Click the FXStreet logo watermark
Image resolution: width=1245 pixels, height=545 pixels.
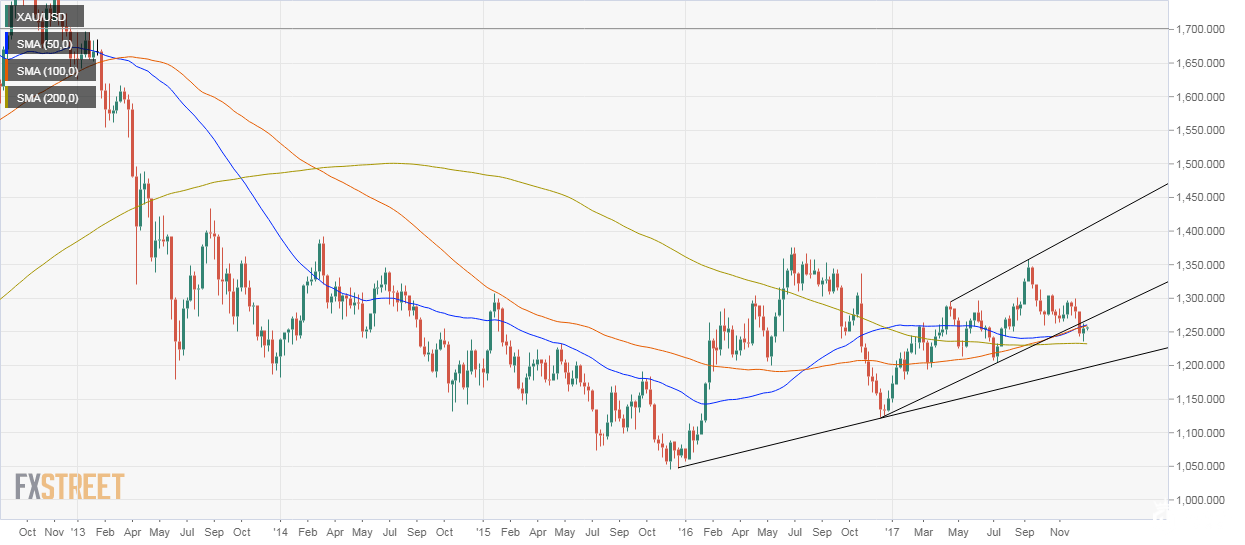[x=70, y=487]
